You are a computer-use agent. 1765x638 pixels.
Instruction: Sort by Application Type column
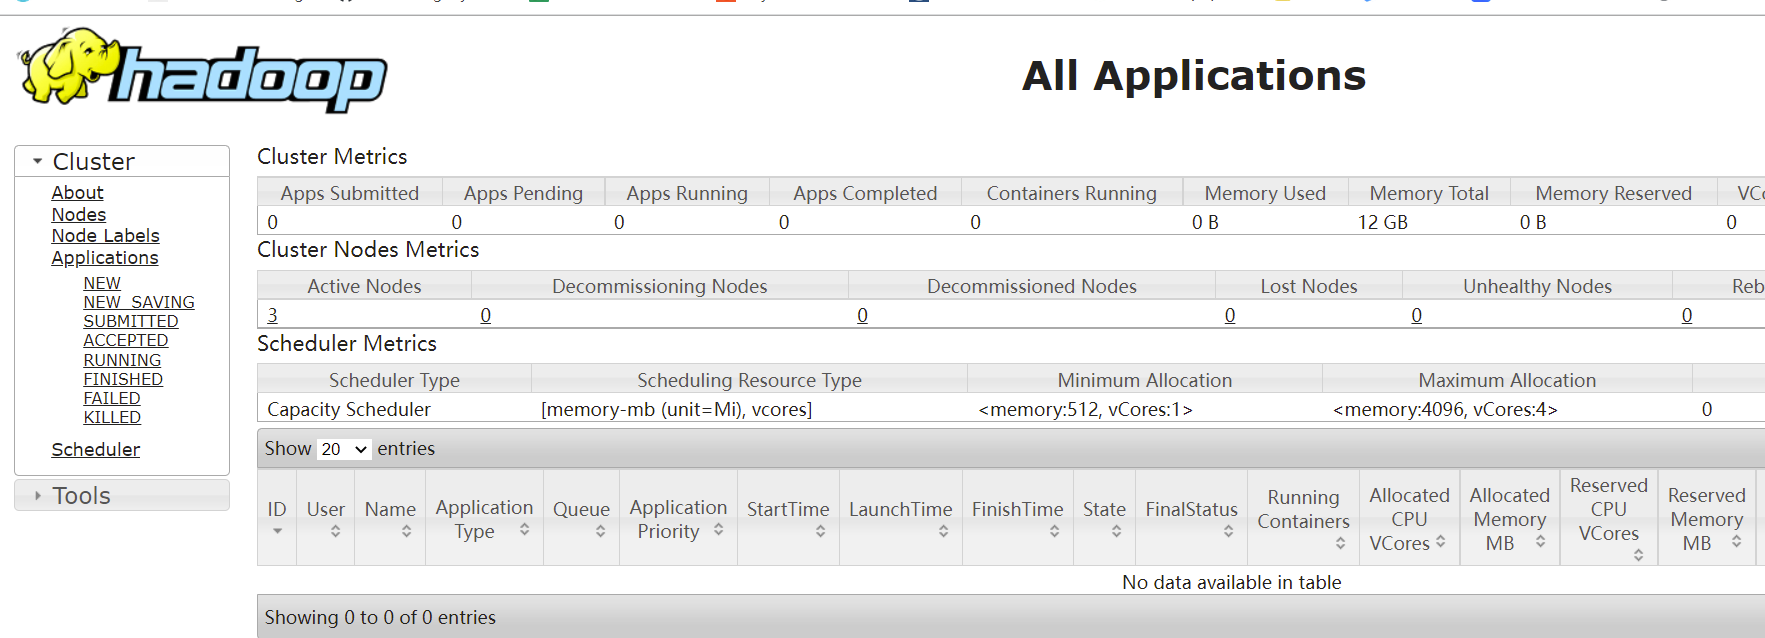click(484, 519)
